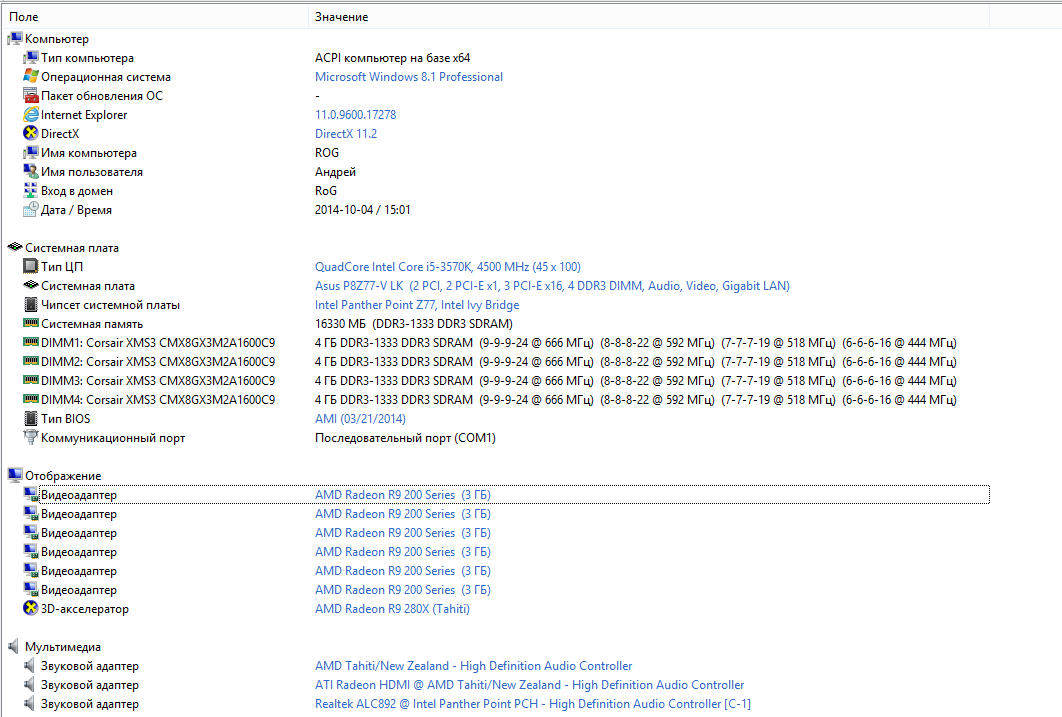Open the ATI Radeon HDMI audio controller link
This screenshot has height=717, width=1062.
click(x=529, y=685)
